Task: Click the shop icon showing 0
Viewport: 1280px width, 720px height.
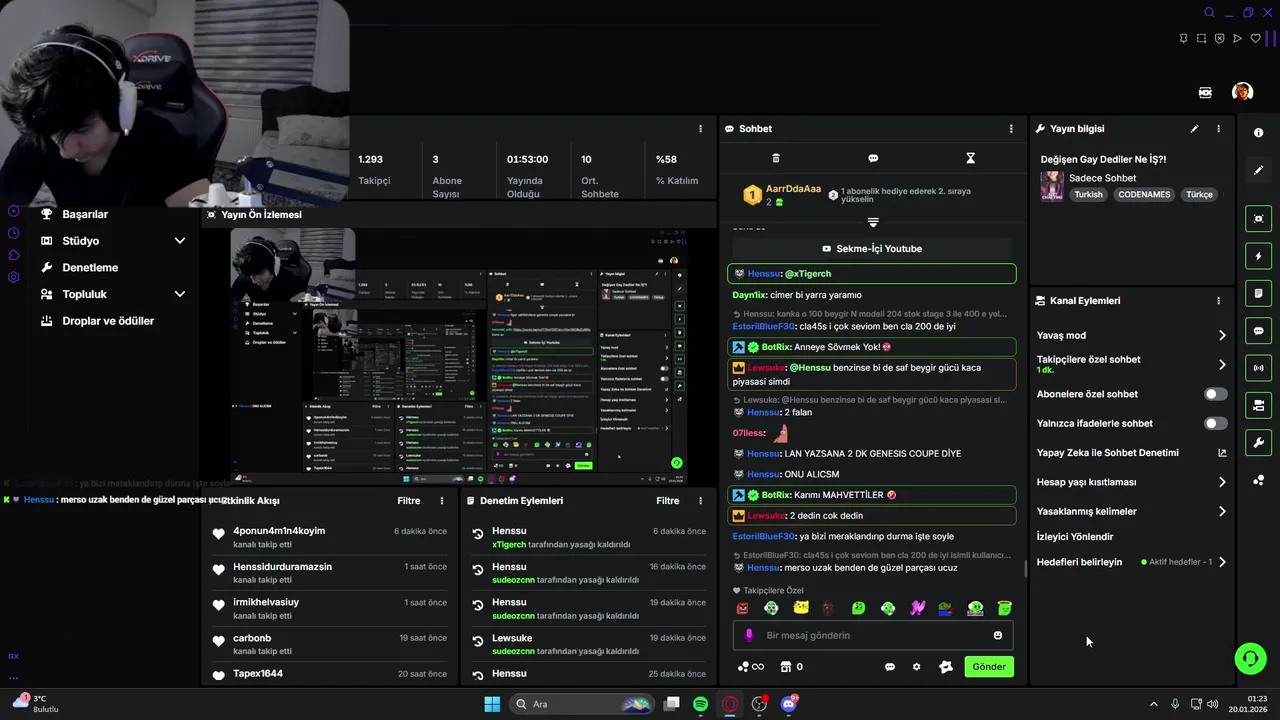Action: [x=791, y=667]
